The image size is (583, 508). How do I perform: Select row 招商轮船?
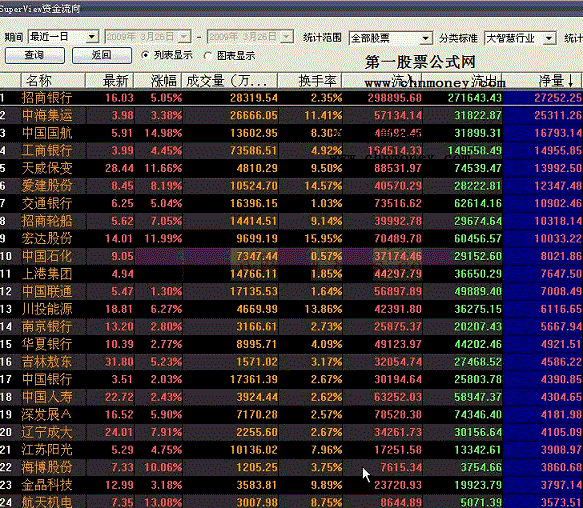point(292,221)
